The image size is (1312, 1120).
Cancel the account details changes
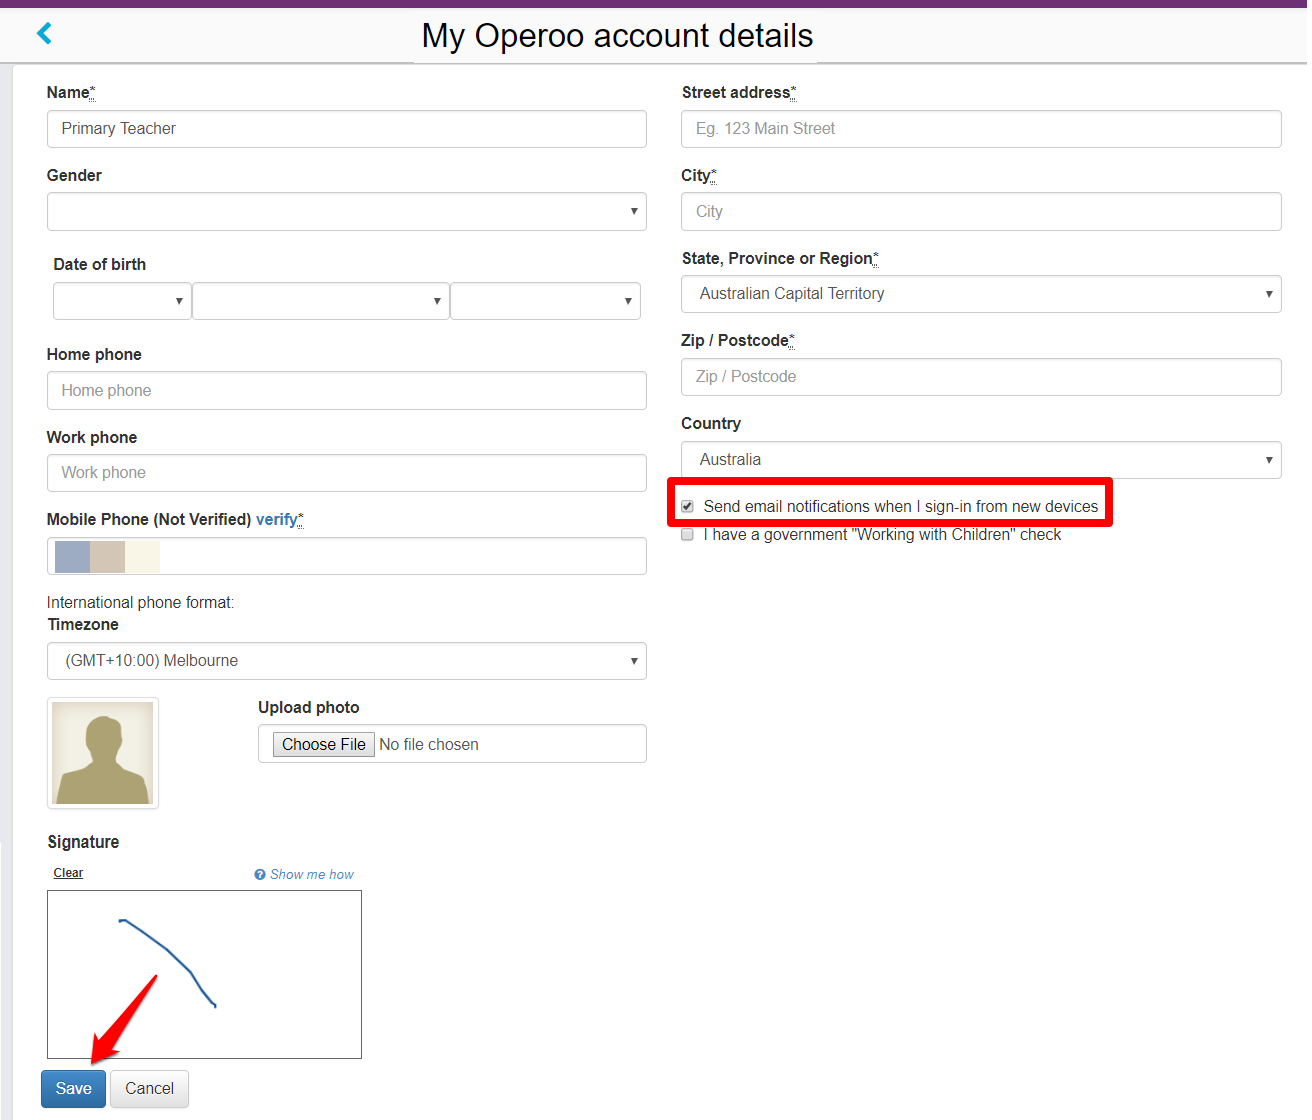pyautogui.click(x=149, y=1089)
